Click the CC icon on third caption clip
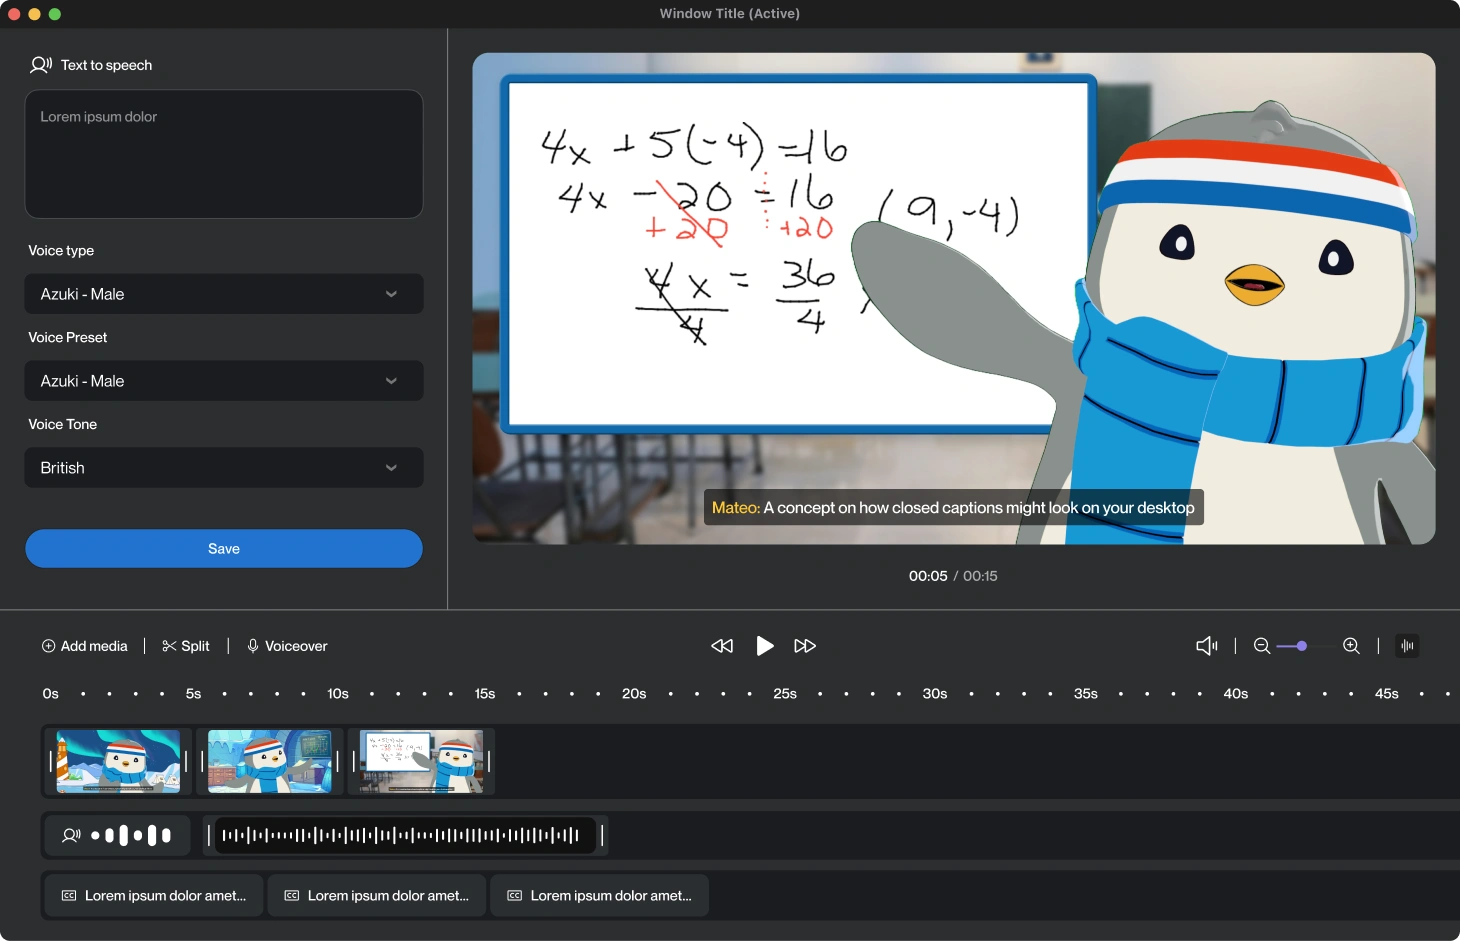Image resolution: width=1460 pixels, height=941 pixels. click(x=515, y=896)
